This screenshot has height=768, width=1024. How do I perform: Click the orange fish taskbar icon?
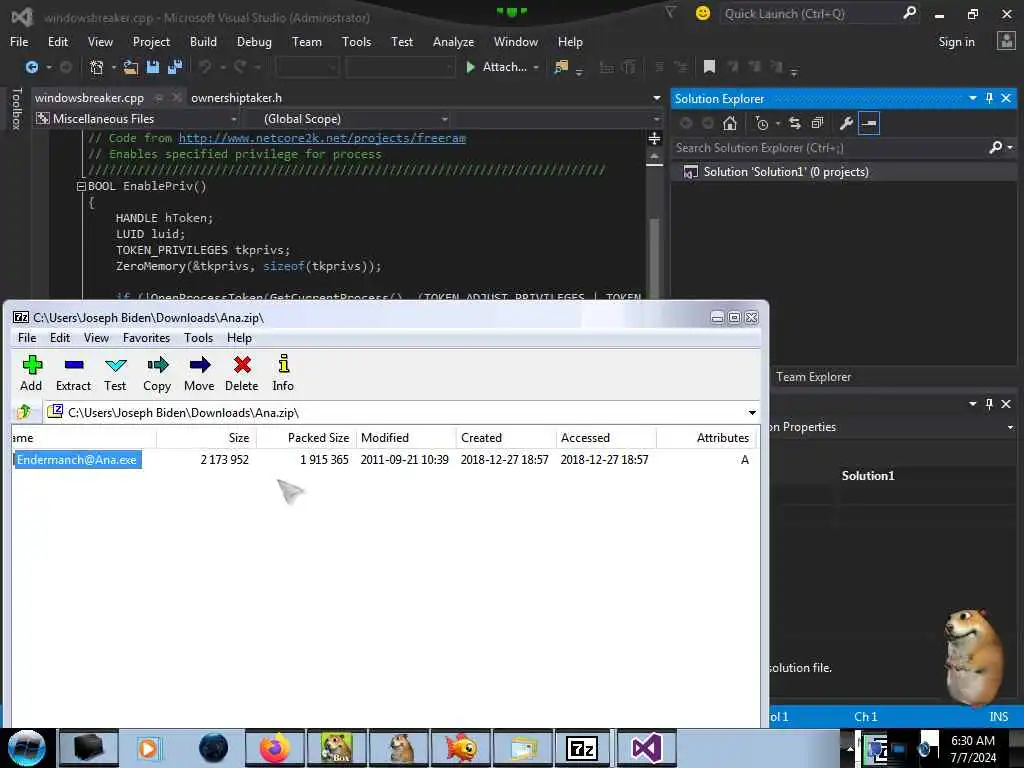461,748
